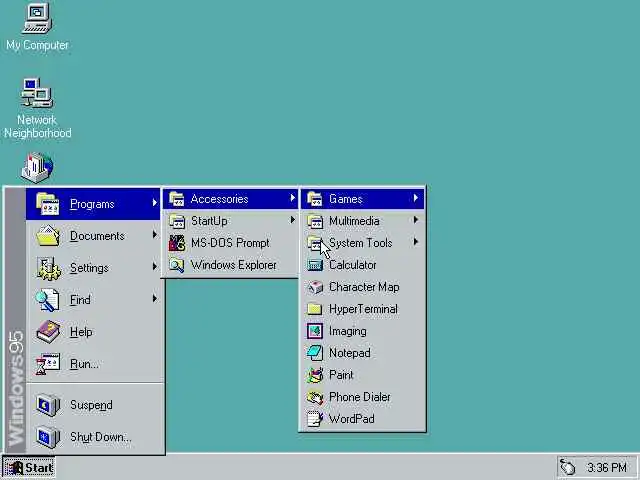Launch Notepad from Accessories

[363, 353]
